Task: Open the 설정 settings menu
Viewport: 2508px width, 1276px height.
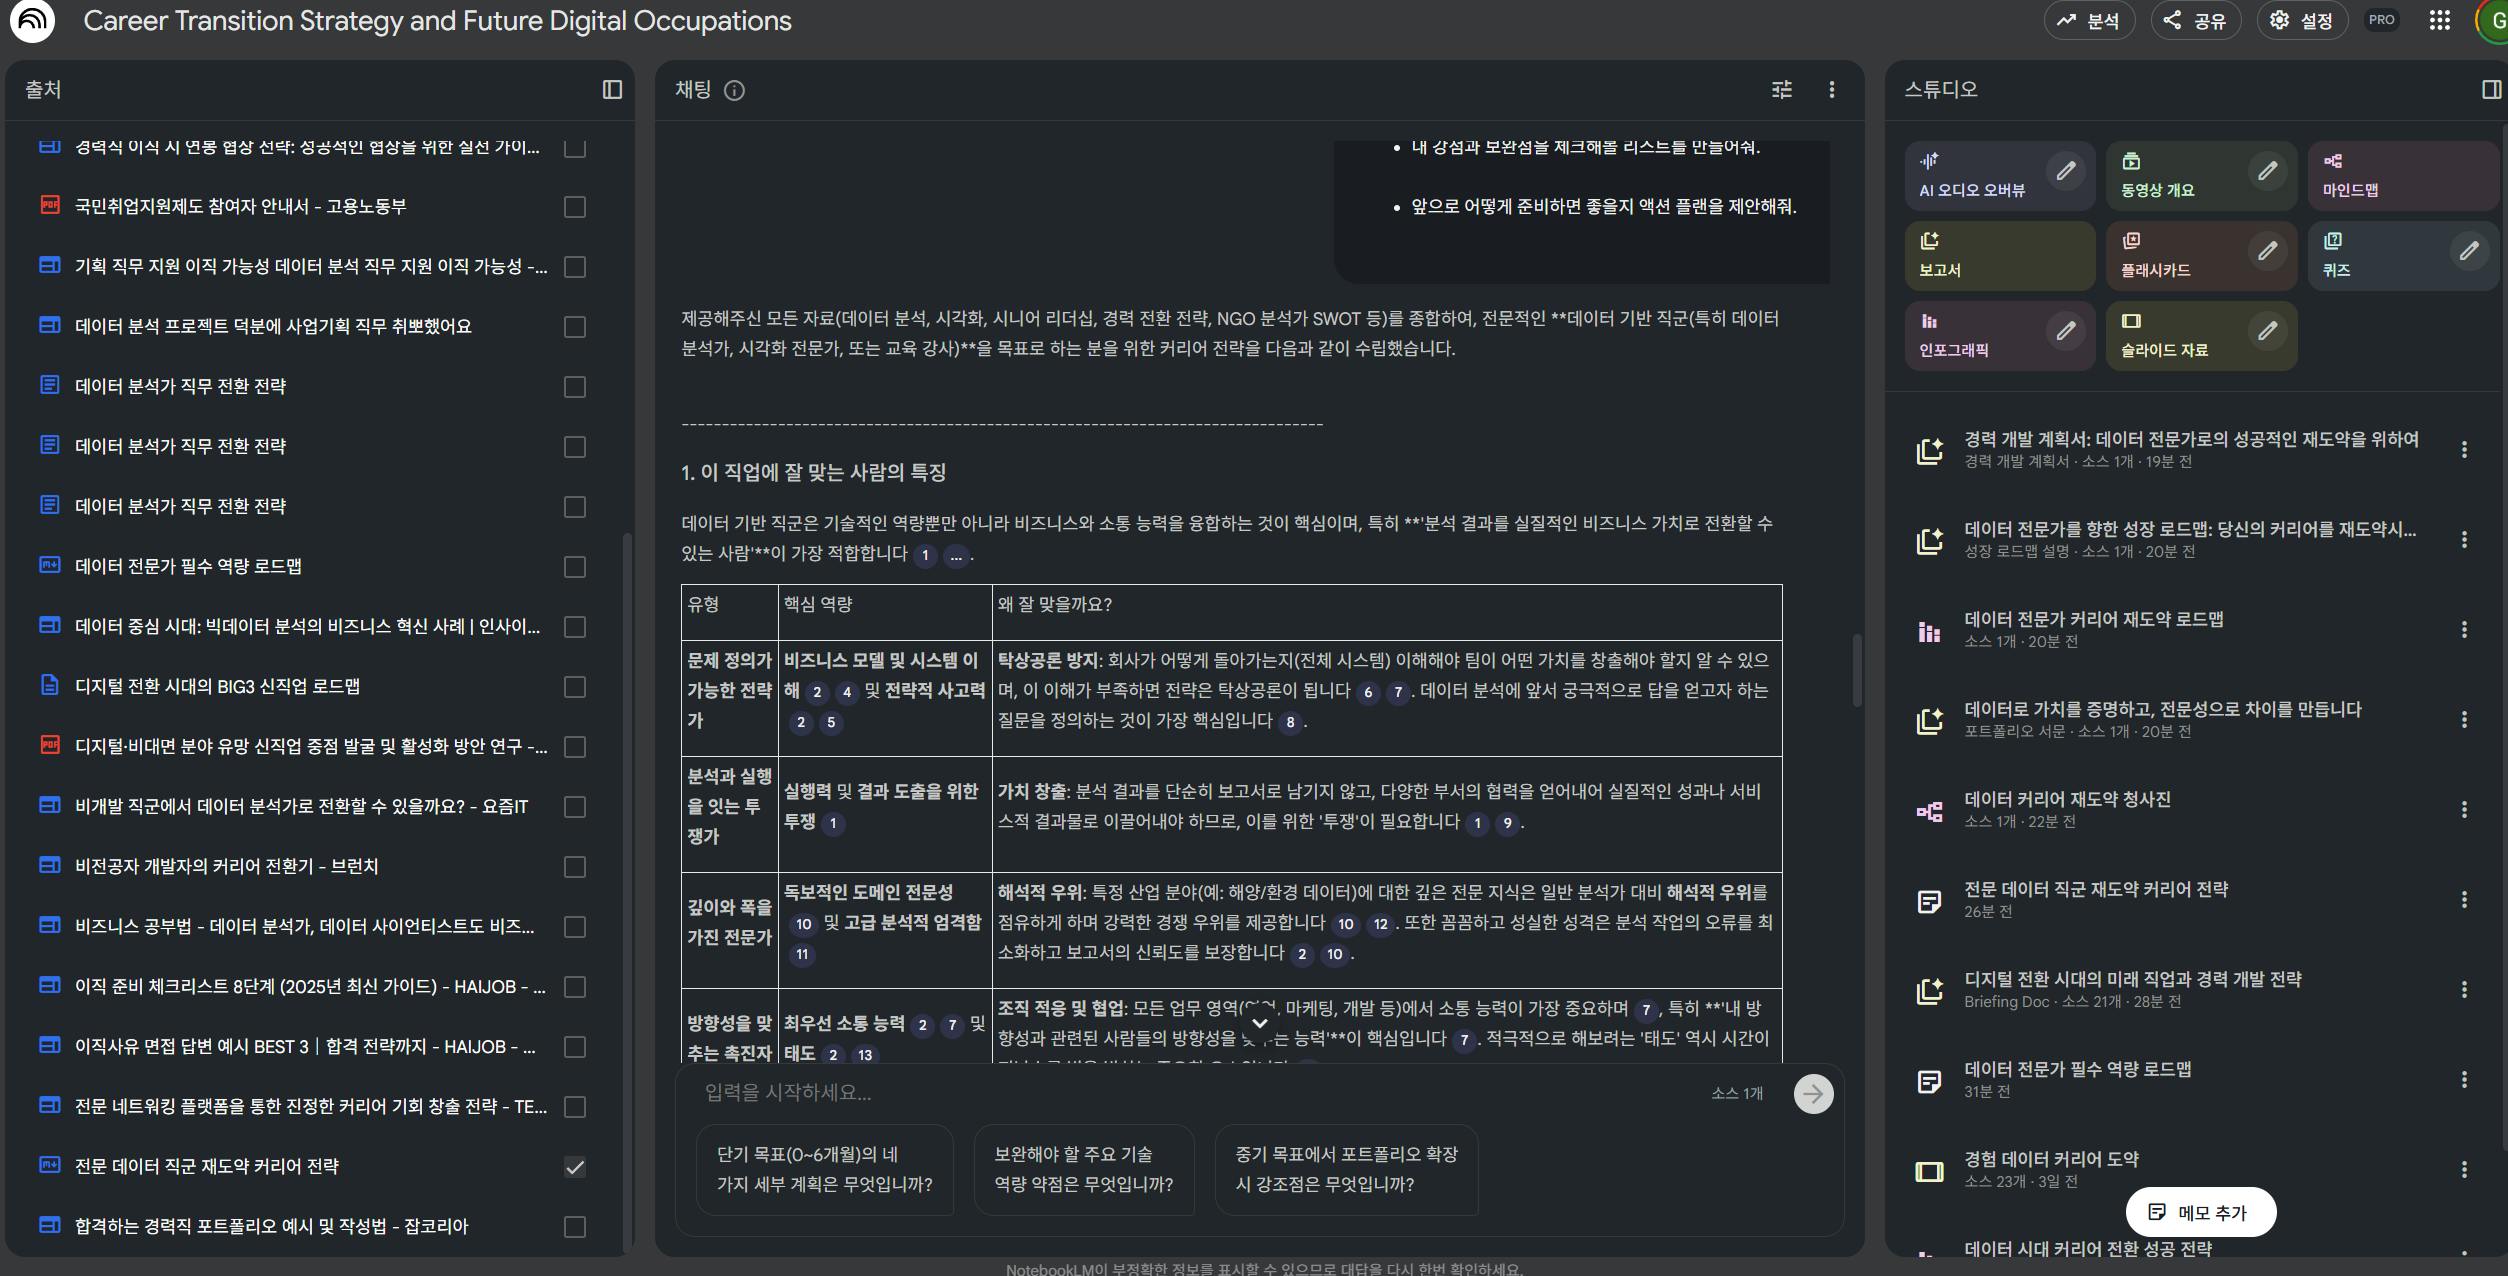Action: pyautogui.click(x=2300, y=20)
